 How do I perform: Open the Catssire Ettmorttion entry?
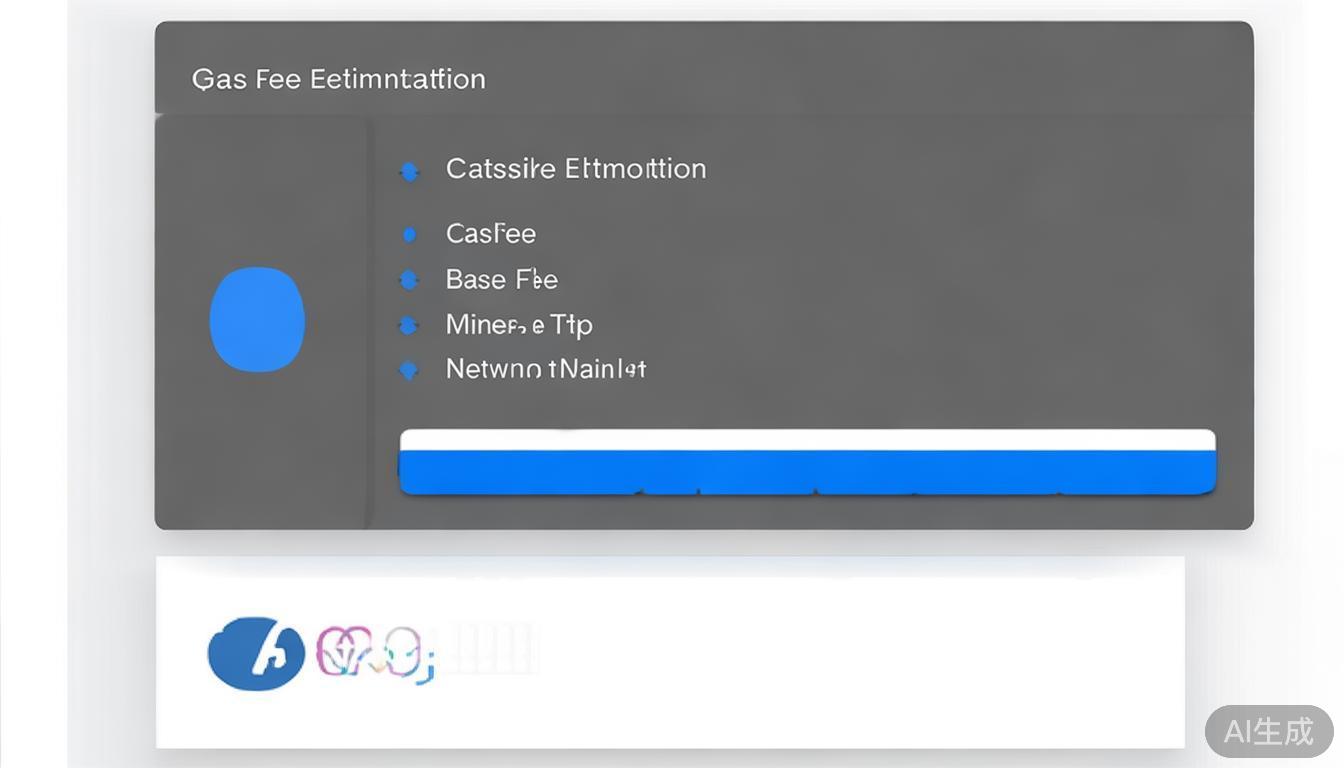(576, 169)
